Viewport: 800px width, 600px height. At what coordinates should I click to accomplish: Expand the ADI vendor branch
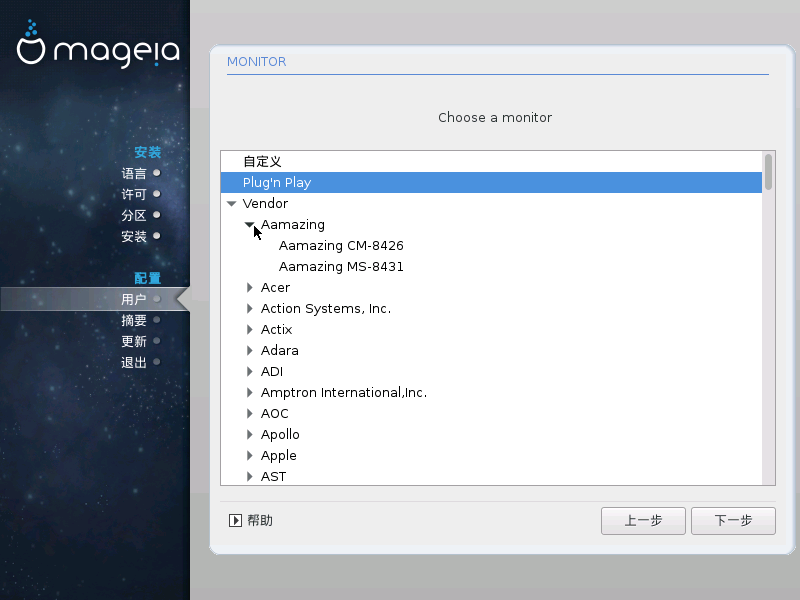tap(249, 371)
